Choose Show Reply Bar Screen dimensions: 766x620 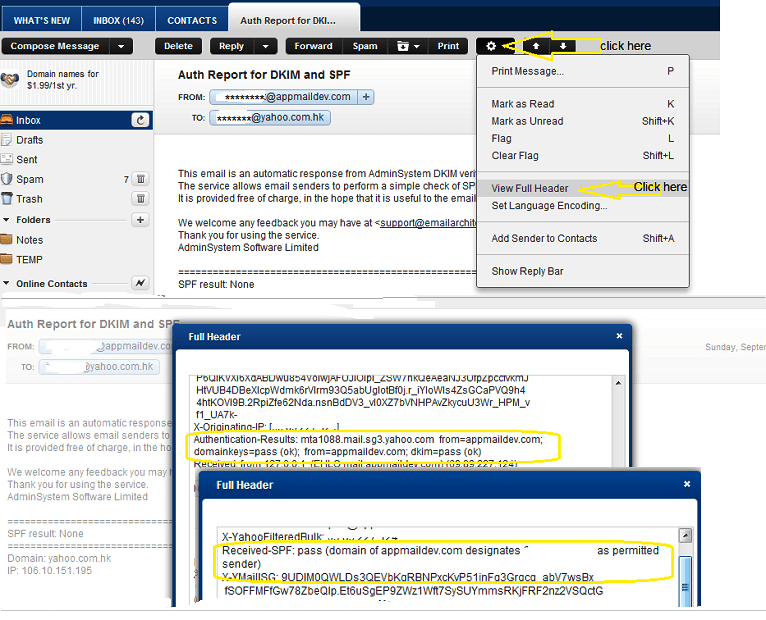(x=582, y=271)
